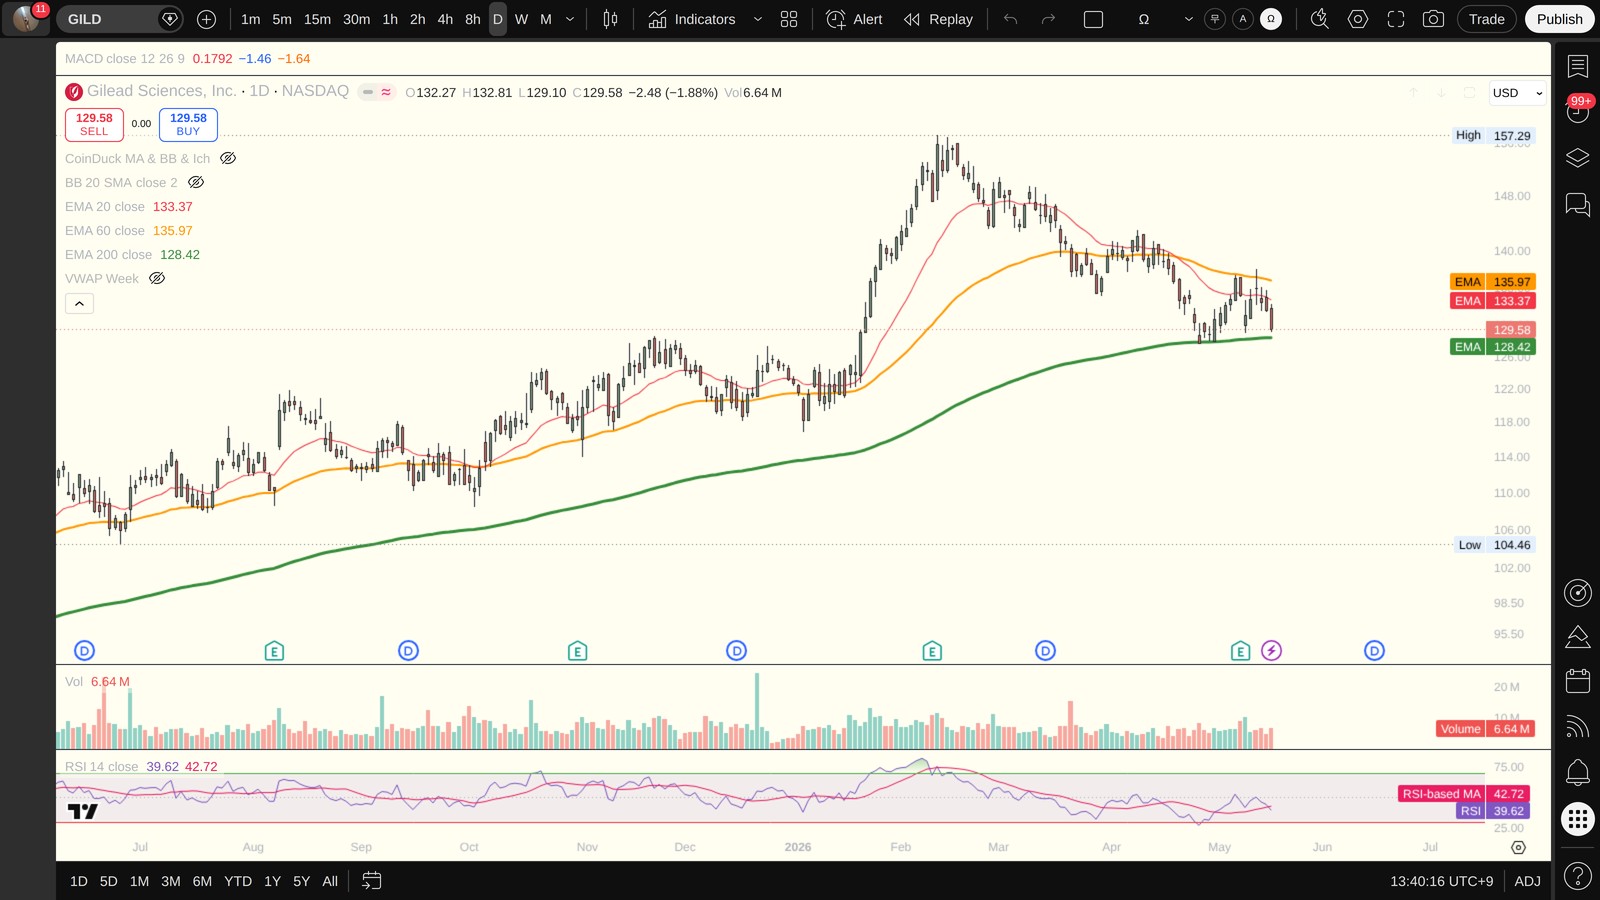Open the chats panel icon

(1578, 205)
